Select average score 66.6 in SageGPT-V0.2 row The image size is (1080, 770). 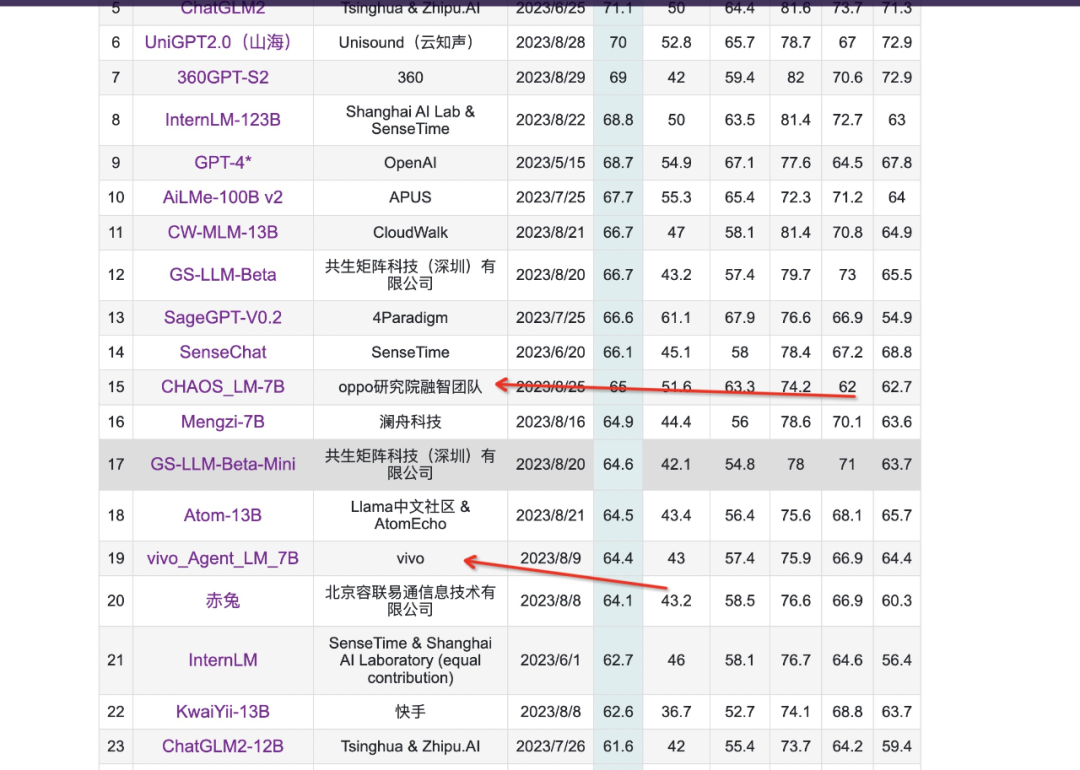(x=618, y=318)
